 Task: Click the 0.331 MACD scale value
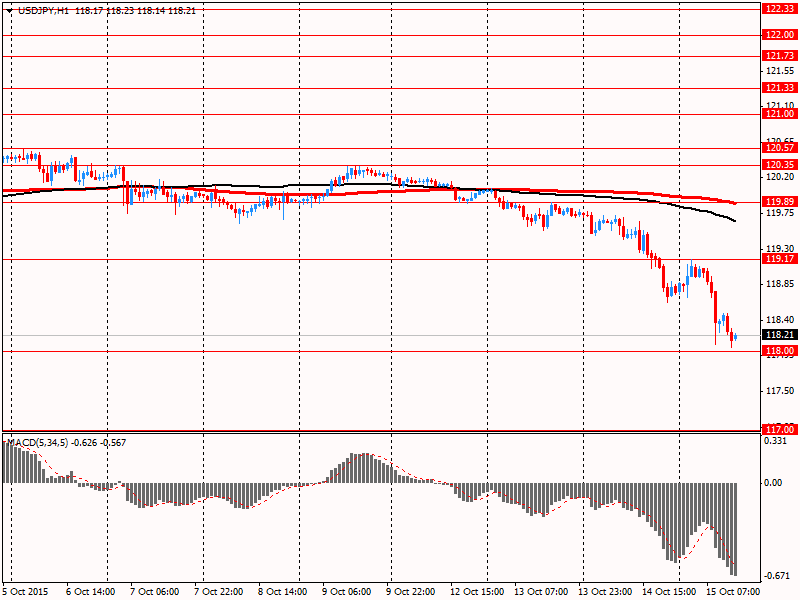[776, 440]
